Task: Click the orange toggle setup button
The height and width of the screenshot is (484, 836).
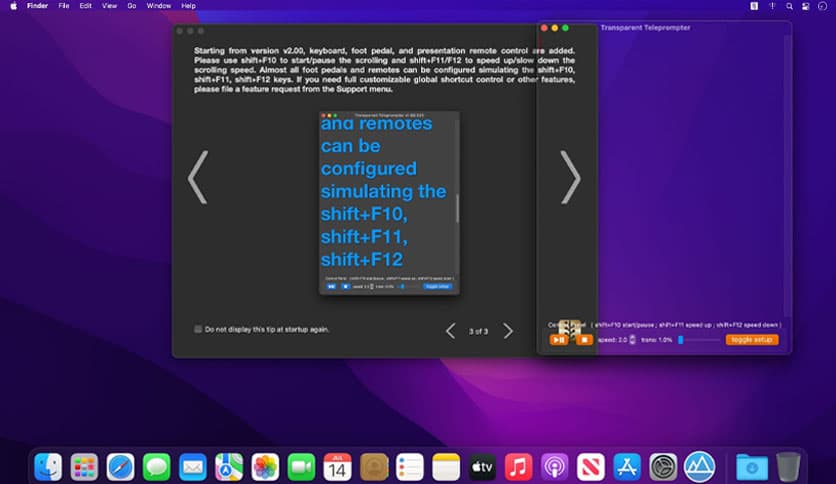Action: pos(752,340)
